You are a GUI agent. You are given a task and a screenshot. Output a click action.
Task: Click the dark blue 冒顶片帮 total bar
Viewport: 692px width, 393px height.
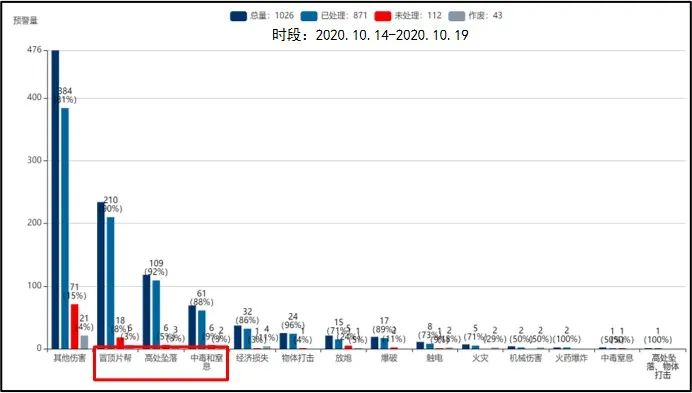point(101,276)
